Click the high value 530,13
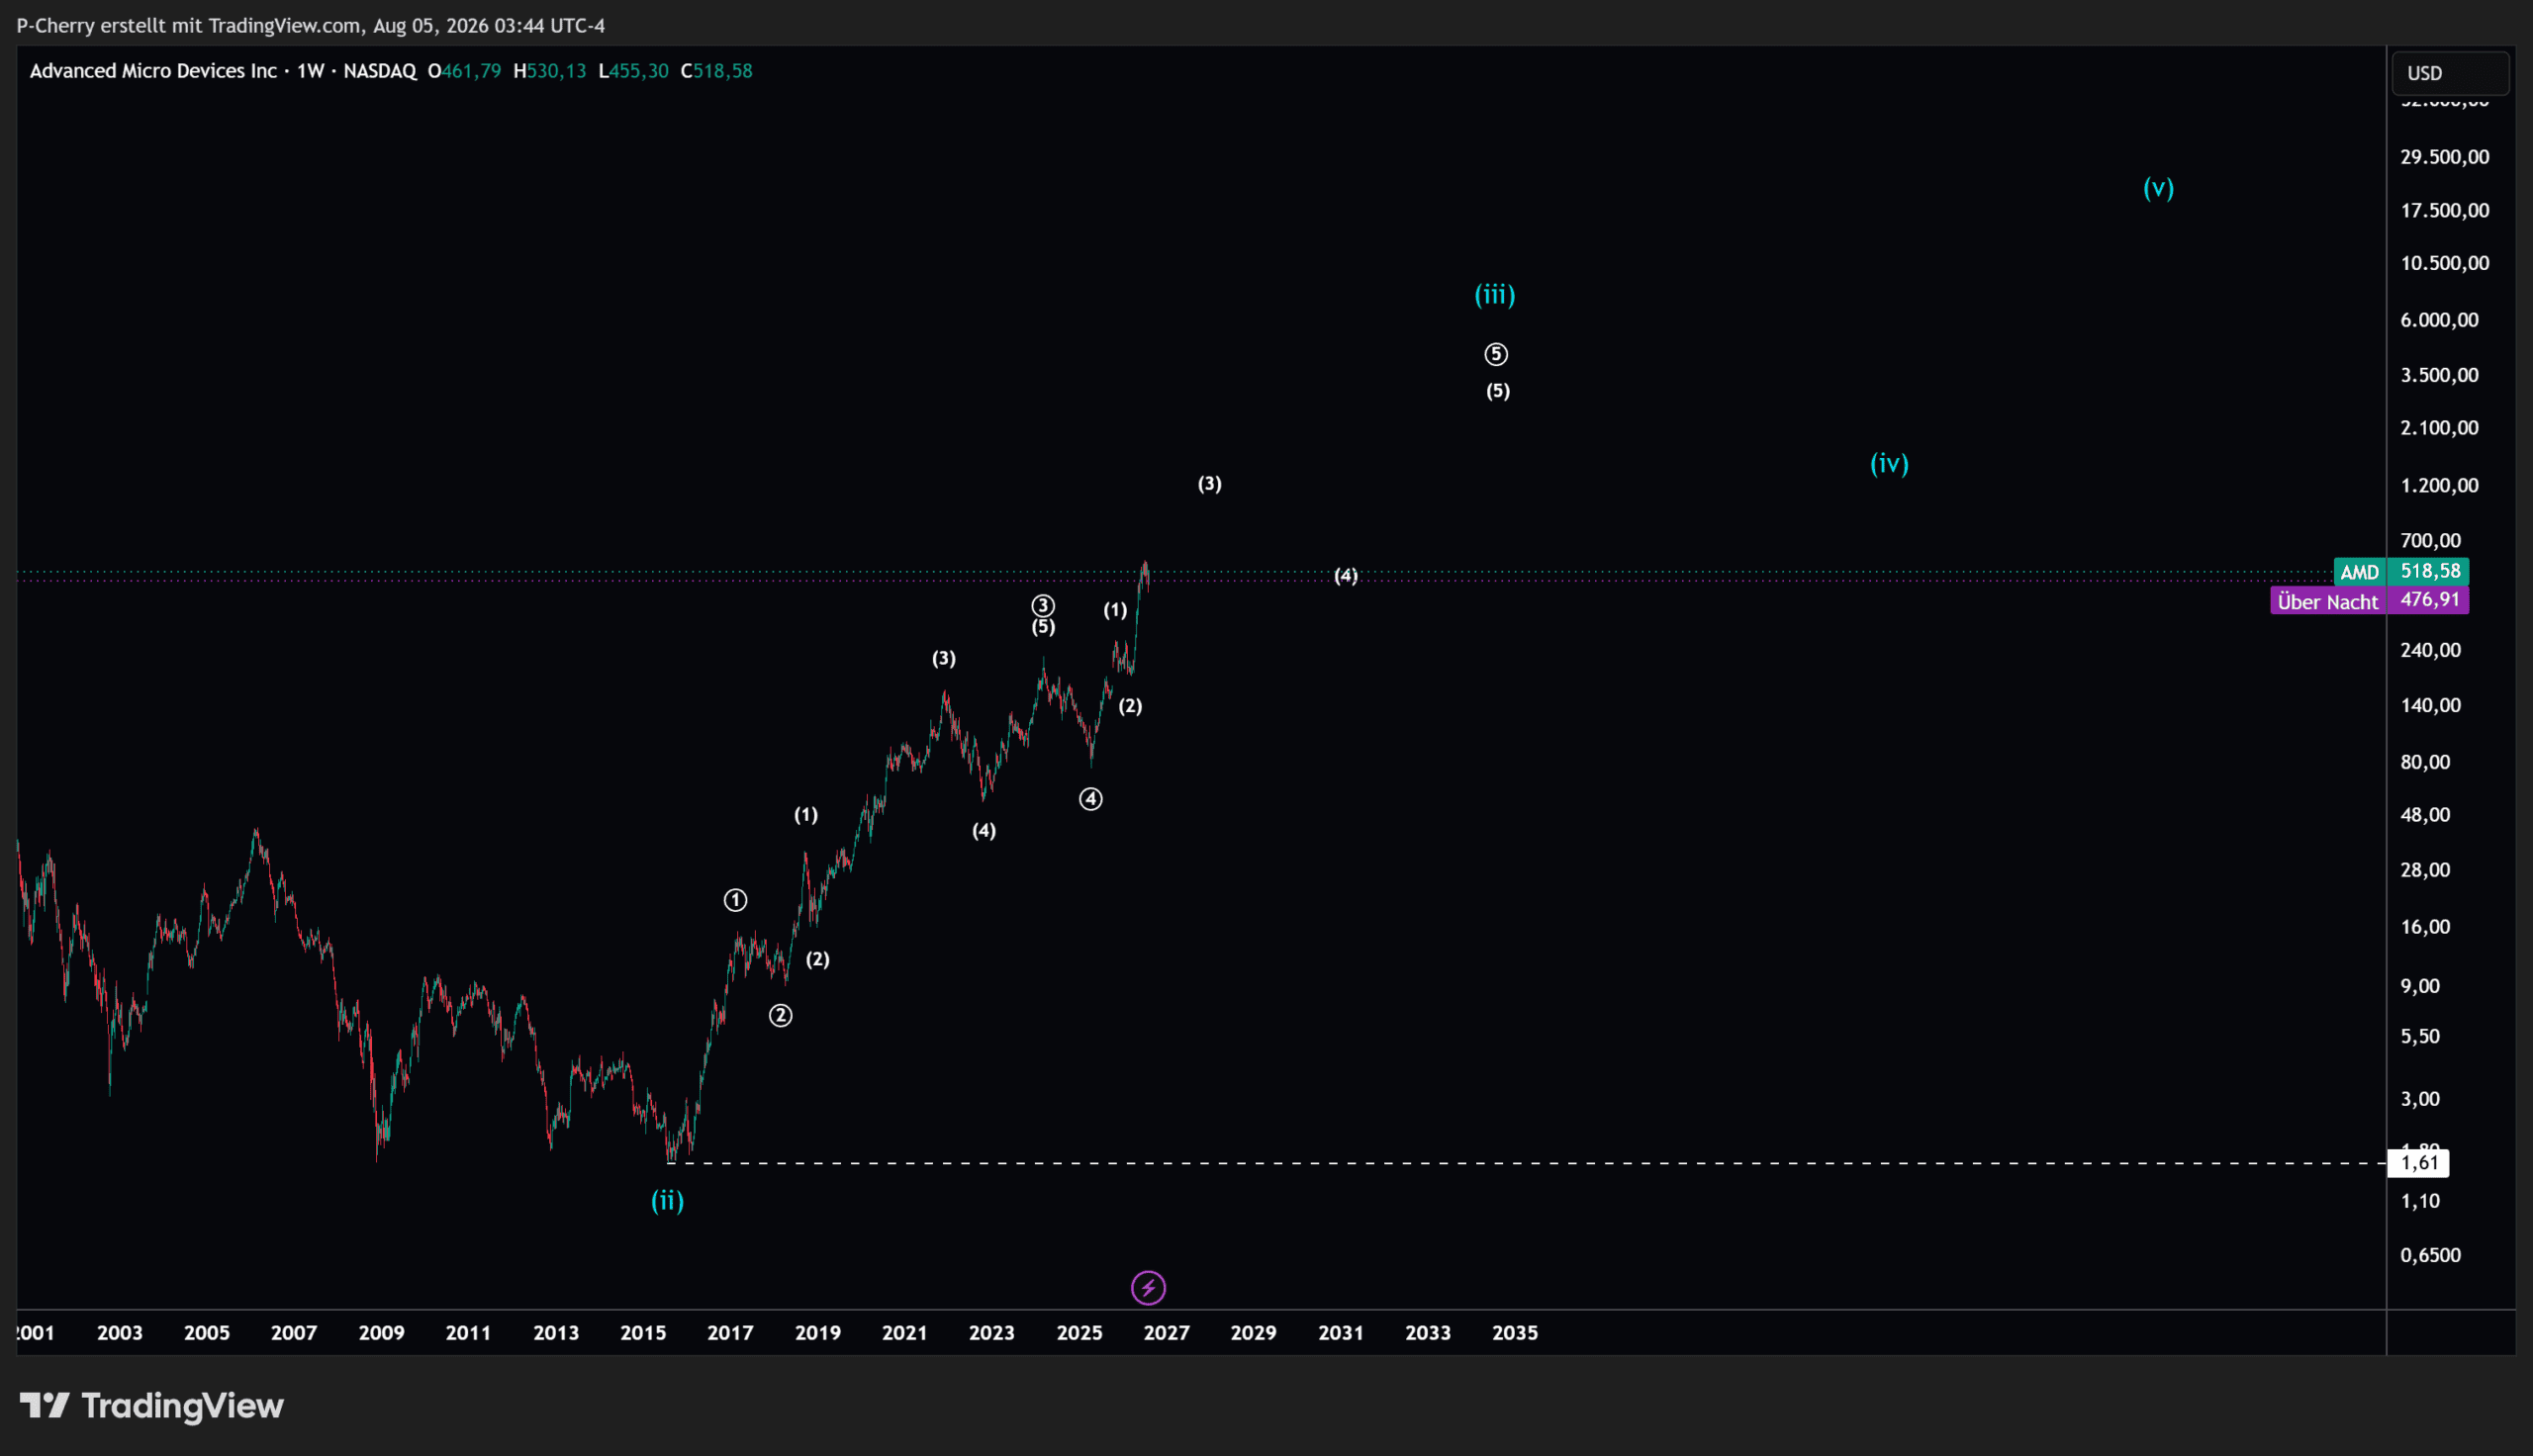 (556, 71)
